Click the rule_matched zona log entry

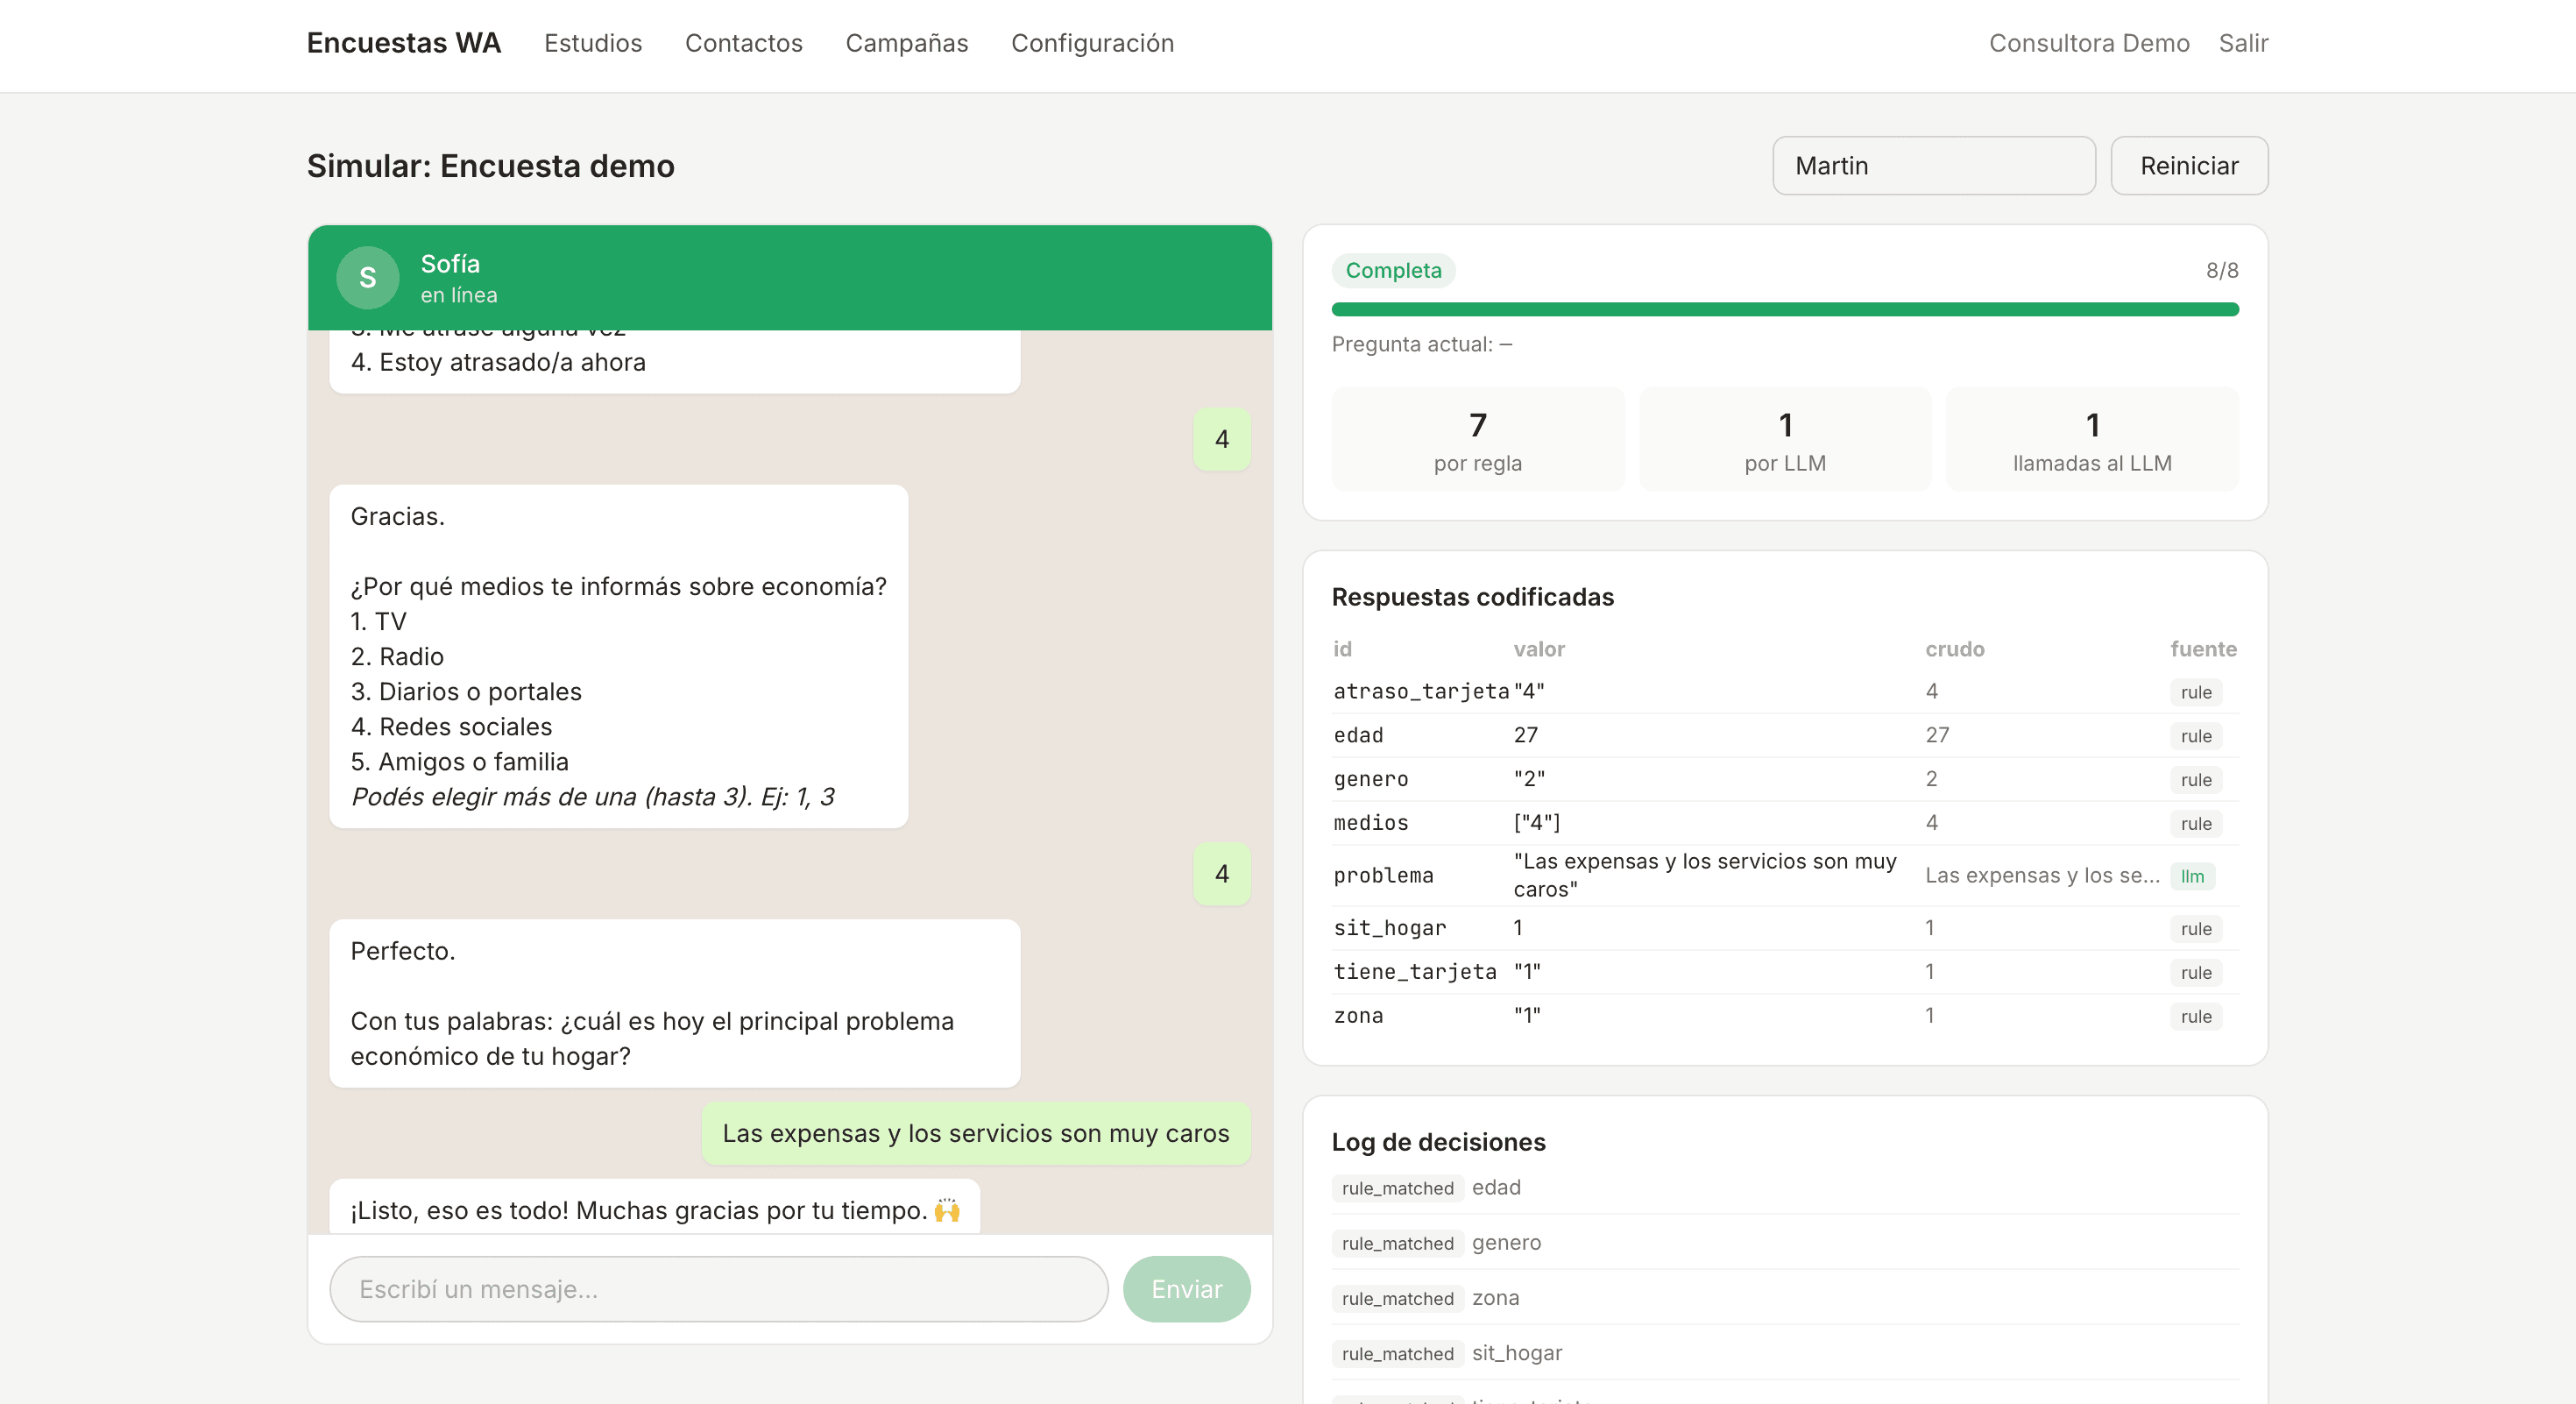pyautogui.click(x=1785, y=1298)
